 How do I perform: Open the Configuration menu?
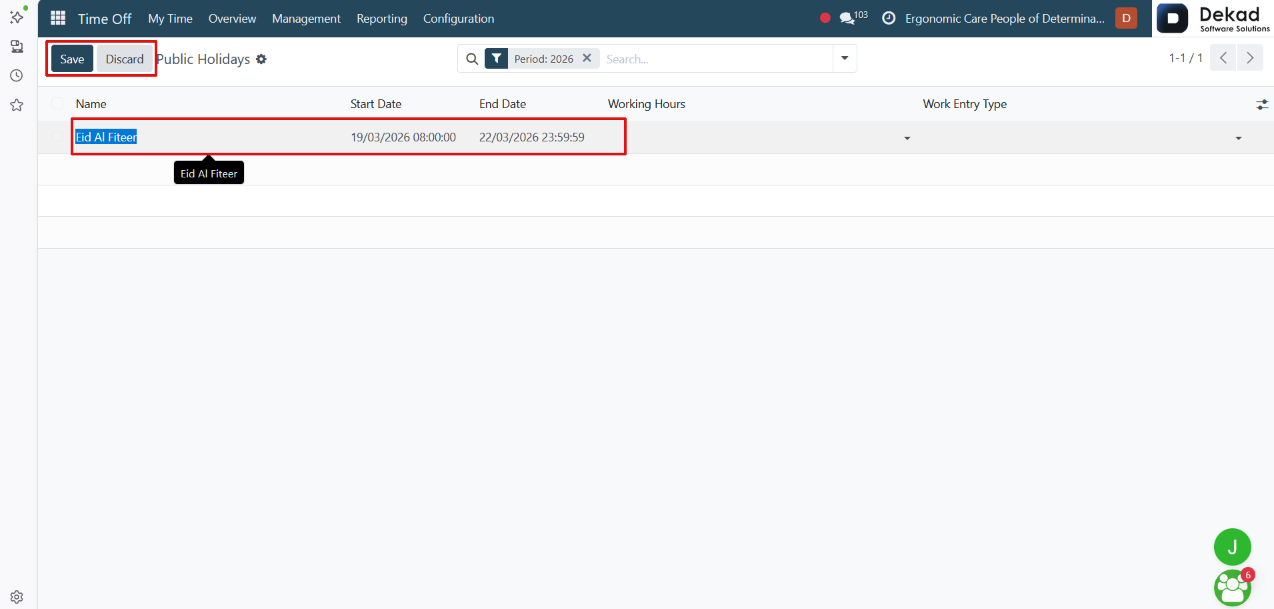pos(458,18)
